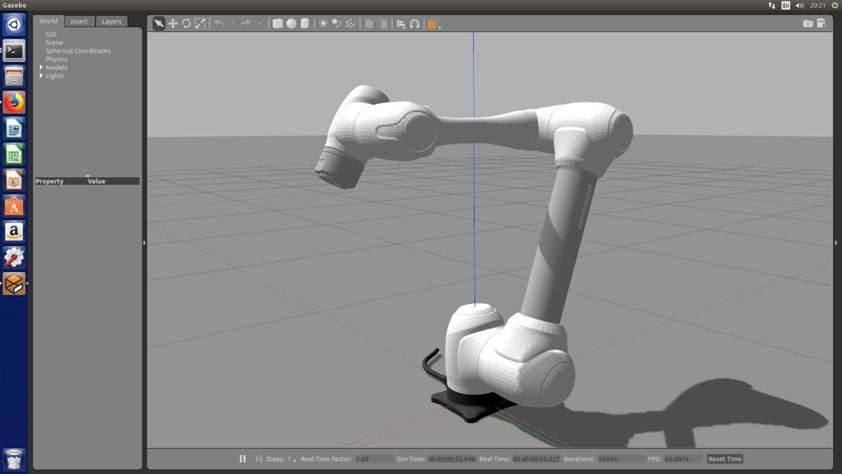Expand the Lights tree node

click(41, 76)
